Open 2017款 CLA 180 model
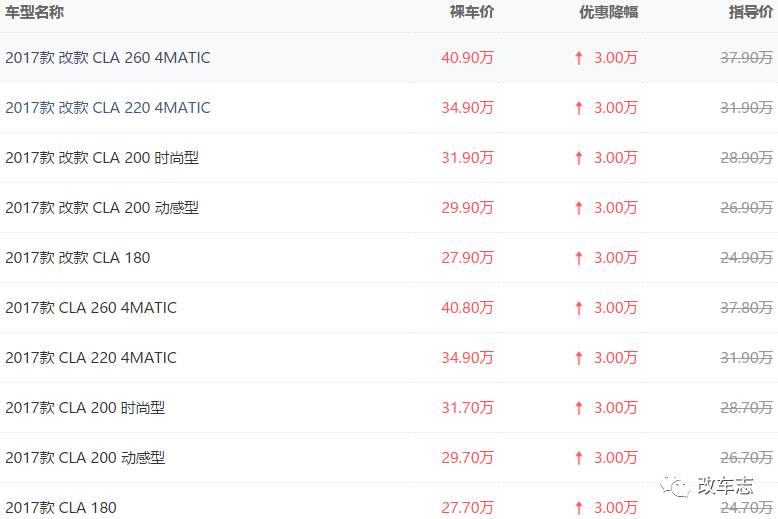 [x=61, y=508]
